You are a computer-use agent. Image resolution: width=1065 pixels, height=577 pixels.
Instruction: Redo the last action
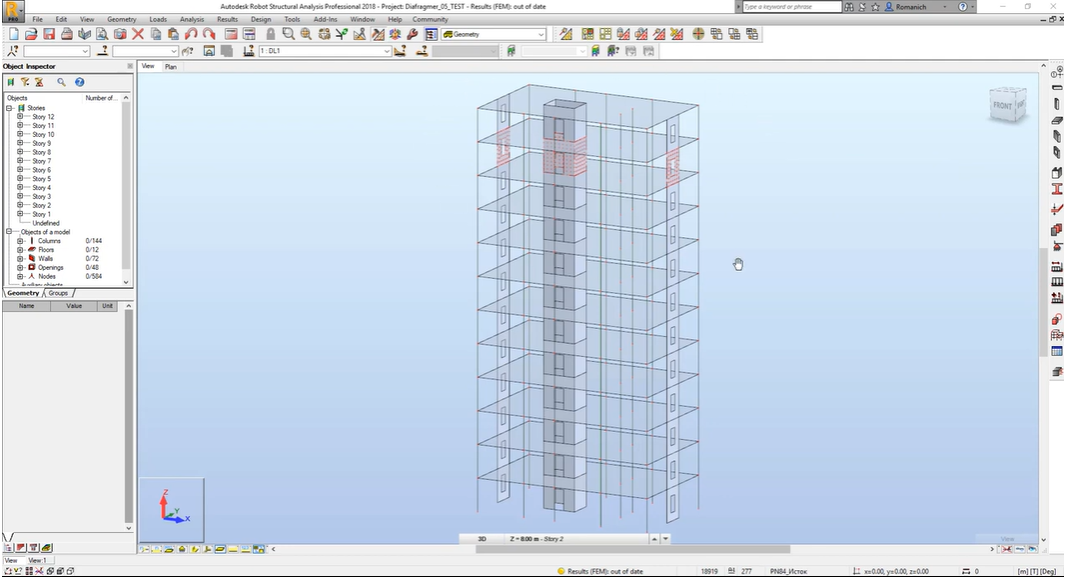coord(209,34)
